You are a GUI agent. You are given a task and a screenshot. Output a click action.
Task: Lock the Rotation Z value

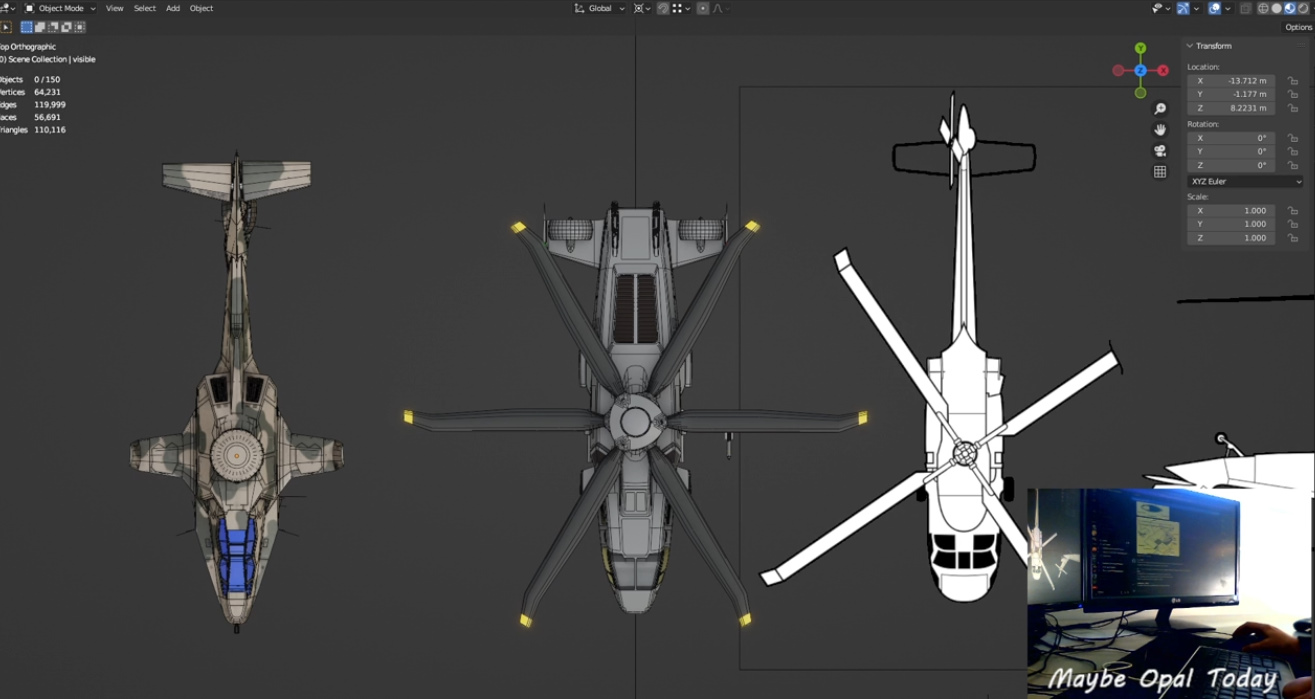tap(1293, 165)
